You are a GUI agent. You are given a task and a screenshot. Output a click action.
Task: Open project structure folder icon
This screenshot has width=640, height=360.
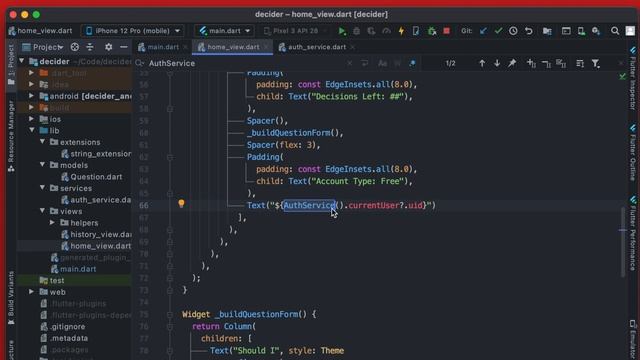tap(547, 31)
